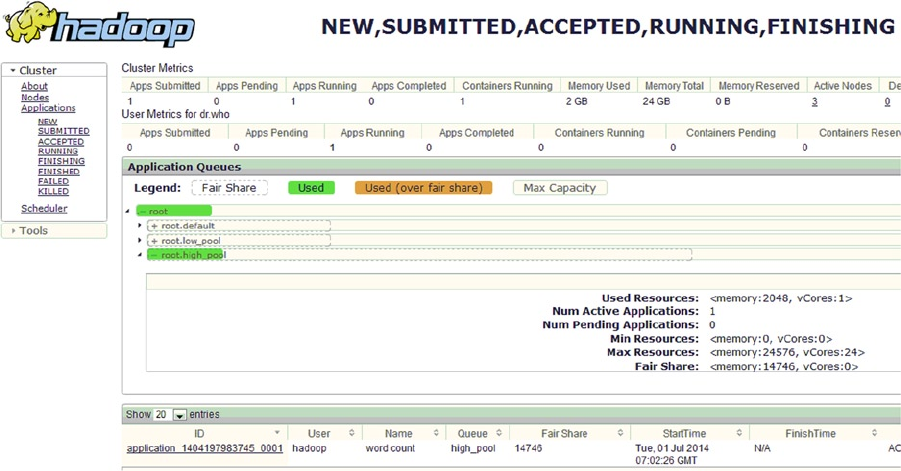901x471 pixels.
Task: Expand the root.low_pool queue arrow
Action: click(140, 240)
